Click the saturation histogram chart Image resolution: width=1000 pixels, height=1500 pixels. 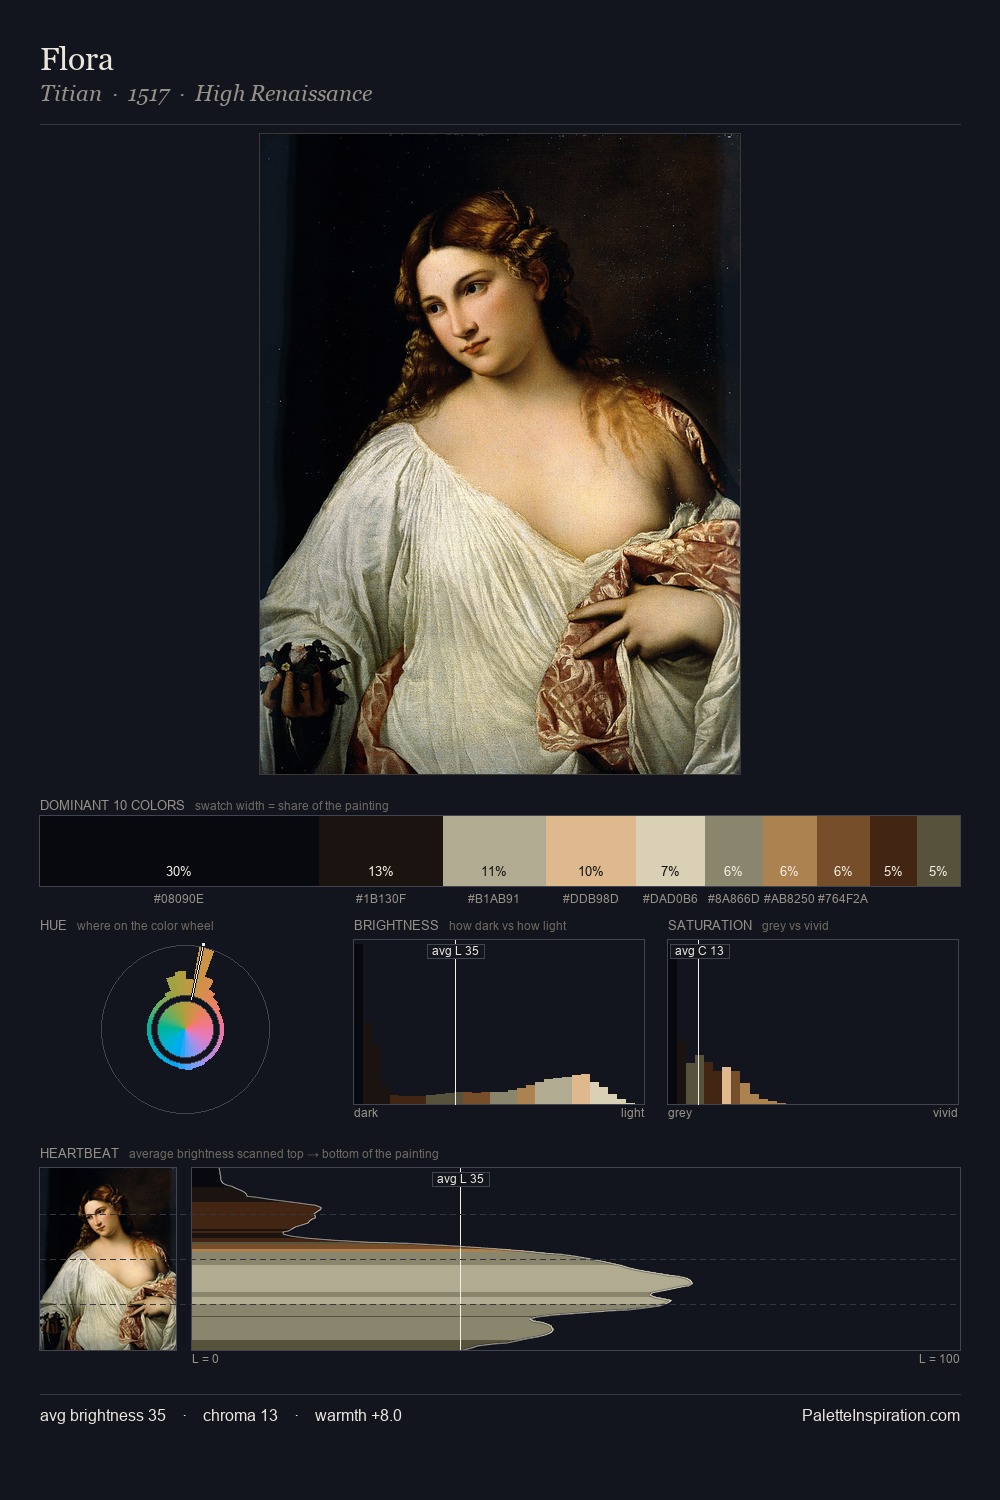pyautogui.click(x=813, y=1022)
